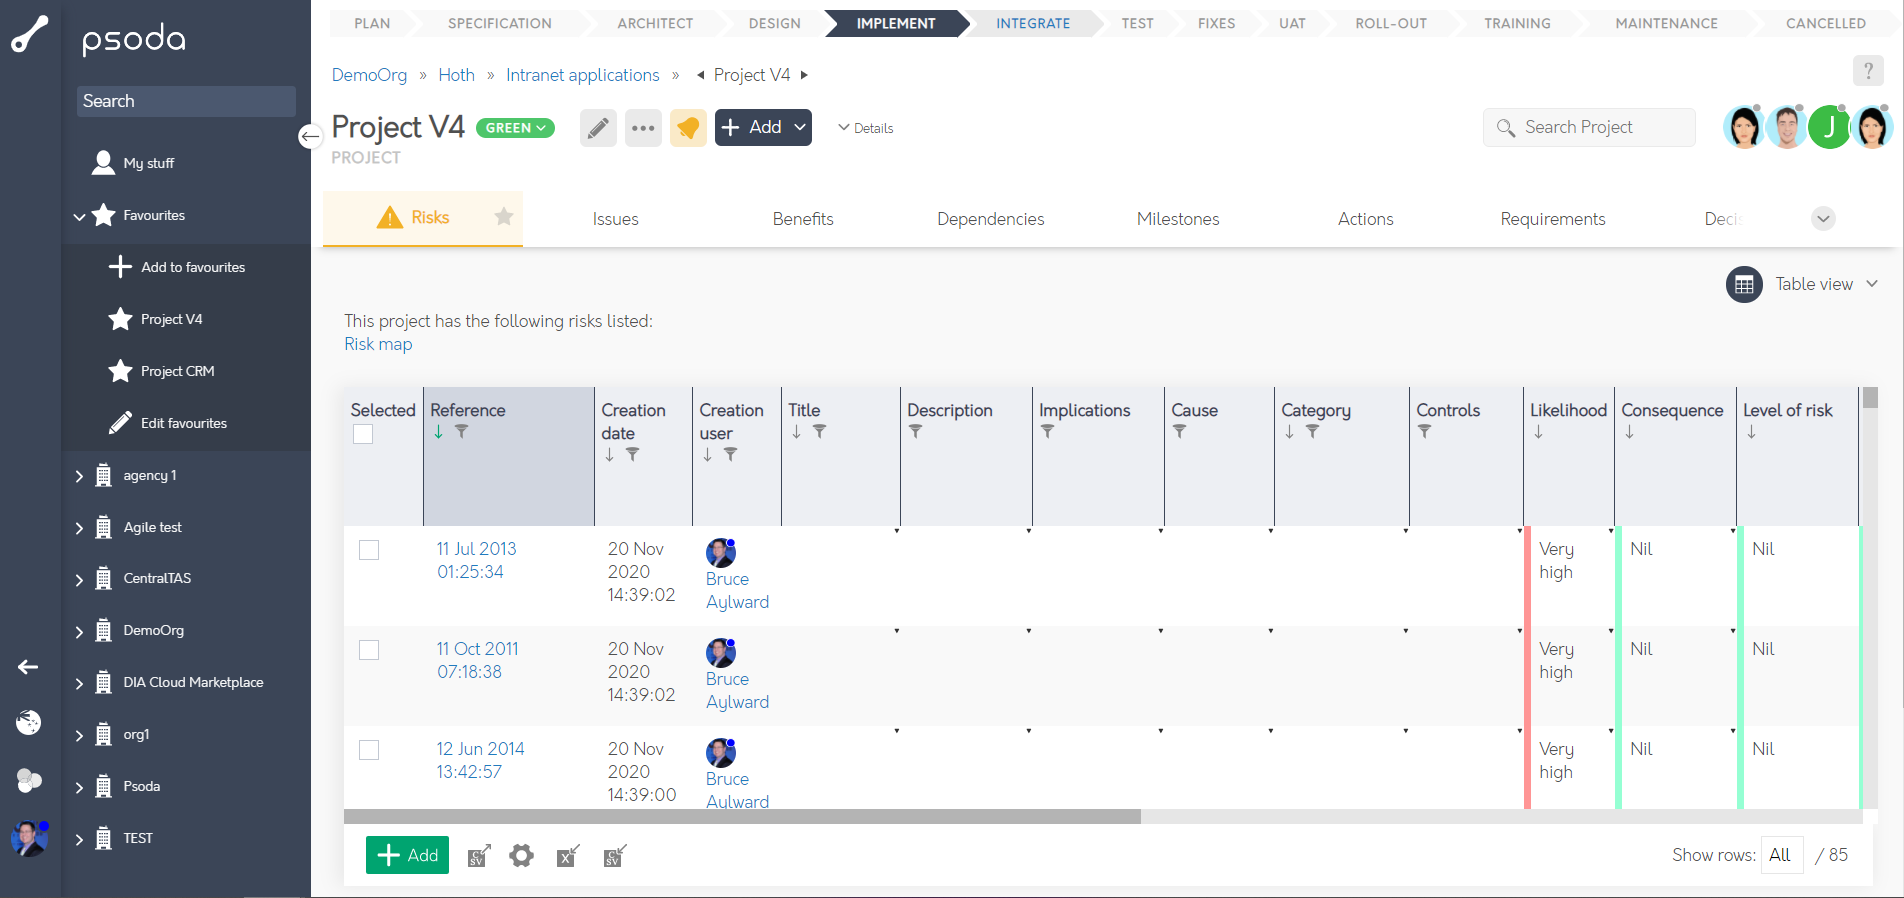
Task: Collapse the sidebar with the arrow circle
Action: (x=310, y=136)
